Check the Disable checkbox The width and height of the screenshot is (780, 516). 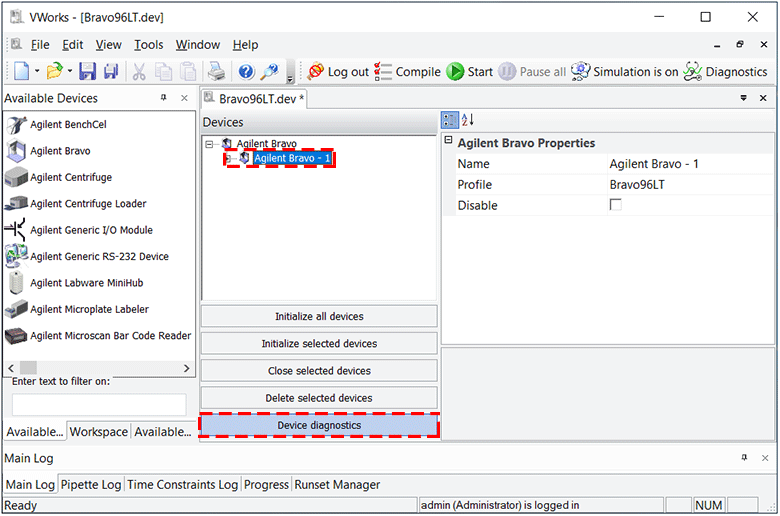615,205
